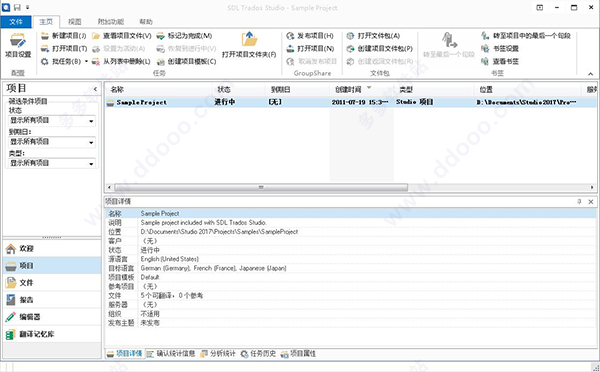600x372 pixels.
Task: Sort by 到期日 column header
Action: (298, 90)
